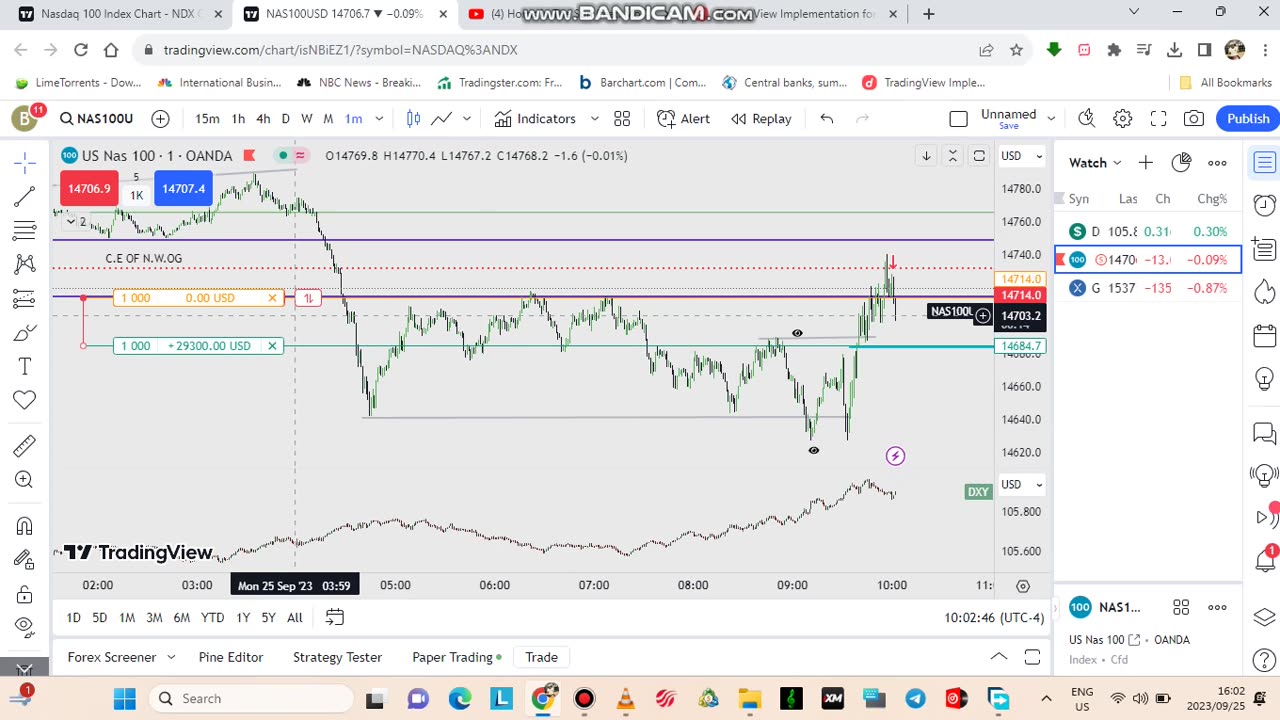Viewport: 1280px width, 720px height.
Task: Open the layout grid selector
Action: pos(622,118)
